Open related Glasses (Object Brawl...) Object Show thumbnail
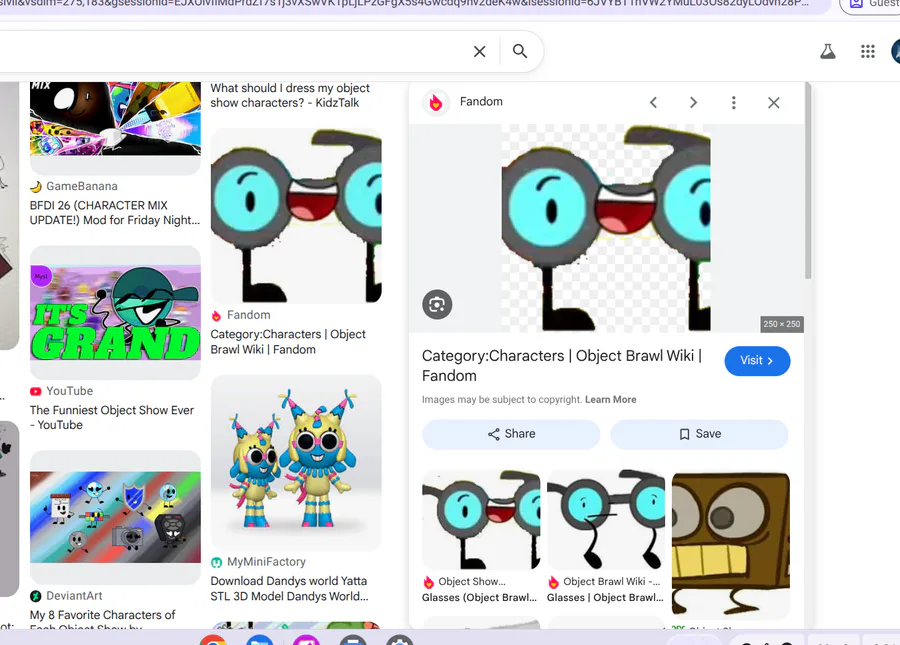The image size is (900, 645). pyautogui.click(x=481, y=520)
